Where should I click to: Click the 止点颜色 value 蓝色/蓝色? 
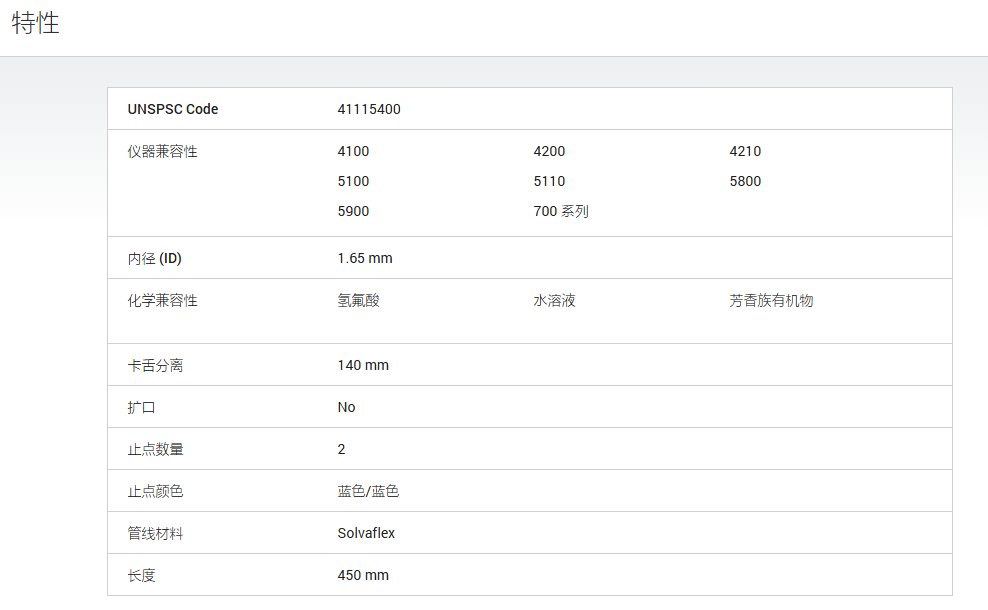tap(368, 491)
